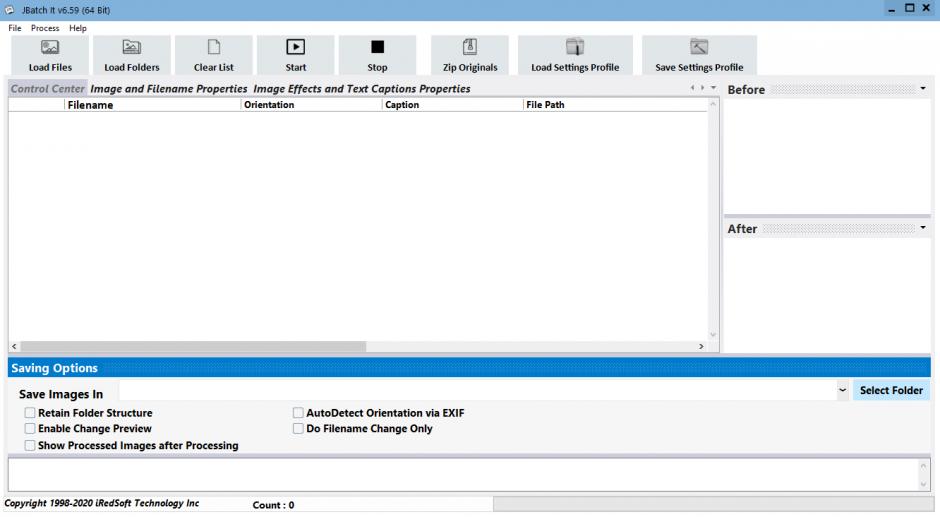Click the Zip Originals icon
This screenshot has width=940, height=517.
(470, 47)
